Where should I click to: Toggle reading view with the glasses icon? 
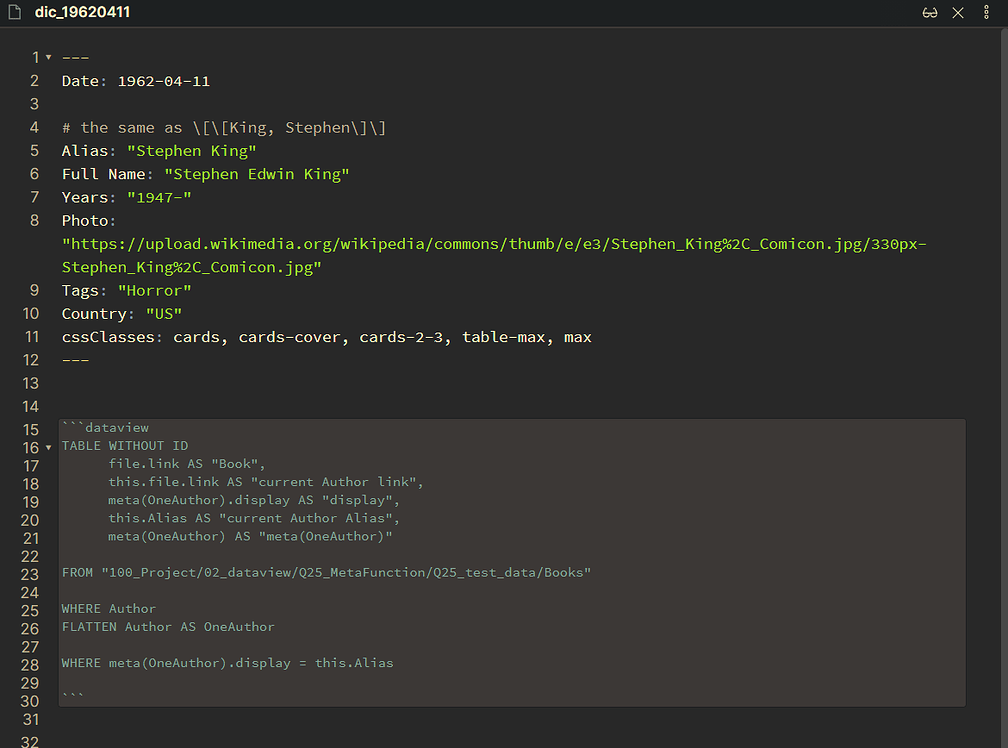tap(930, 12)
